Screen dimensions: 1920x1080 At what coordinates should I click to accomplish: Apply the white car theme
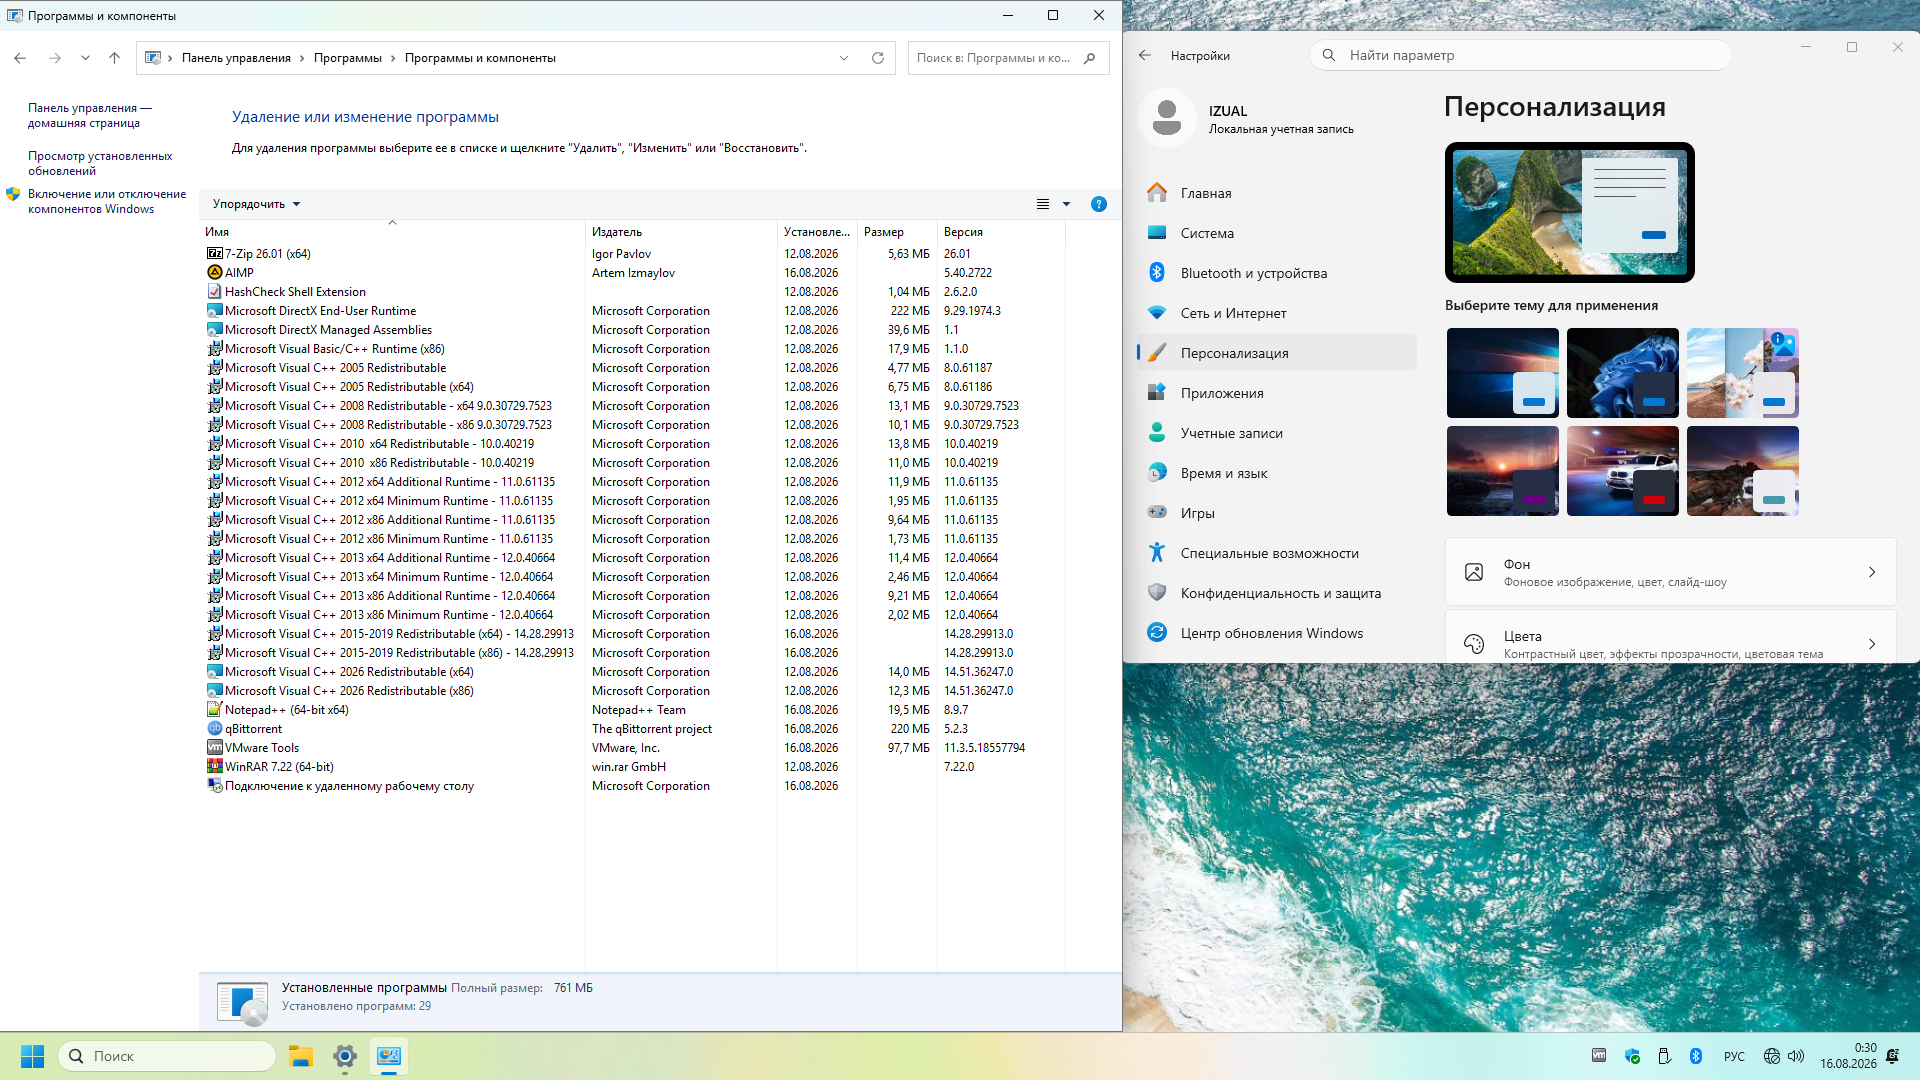pos(1623,471)
